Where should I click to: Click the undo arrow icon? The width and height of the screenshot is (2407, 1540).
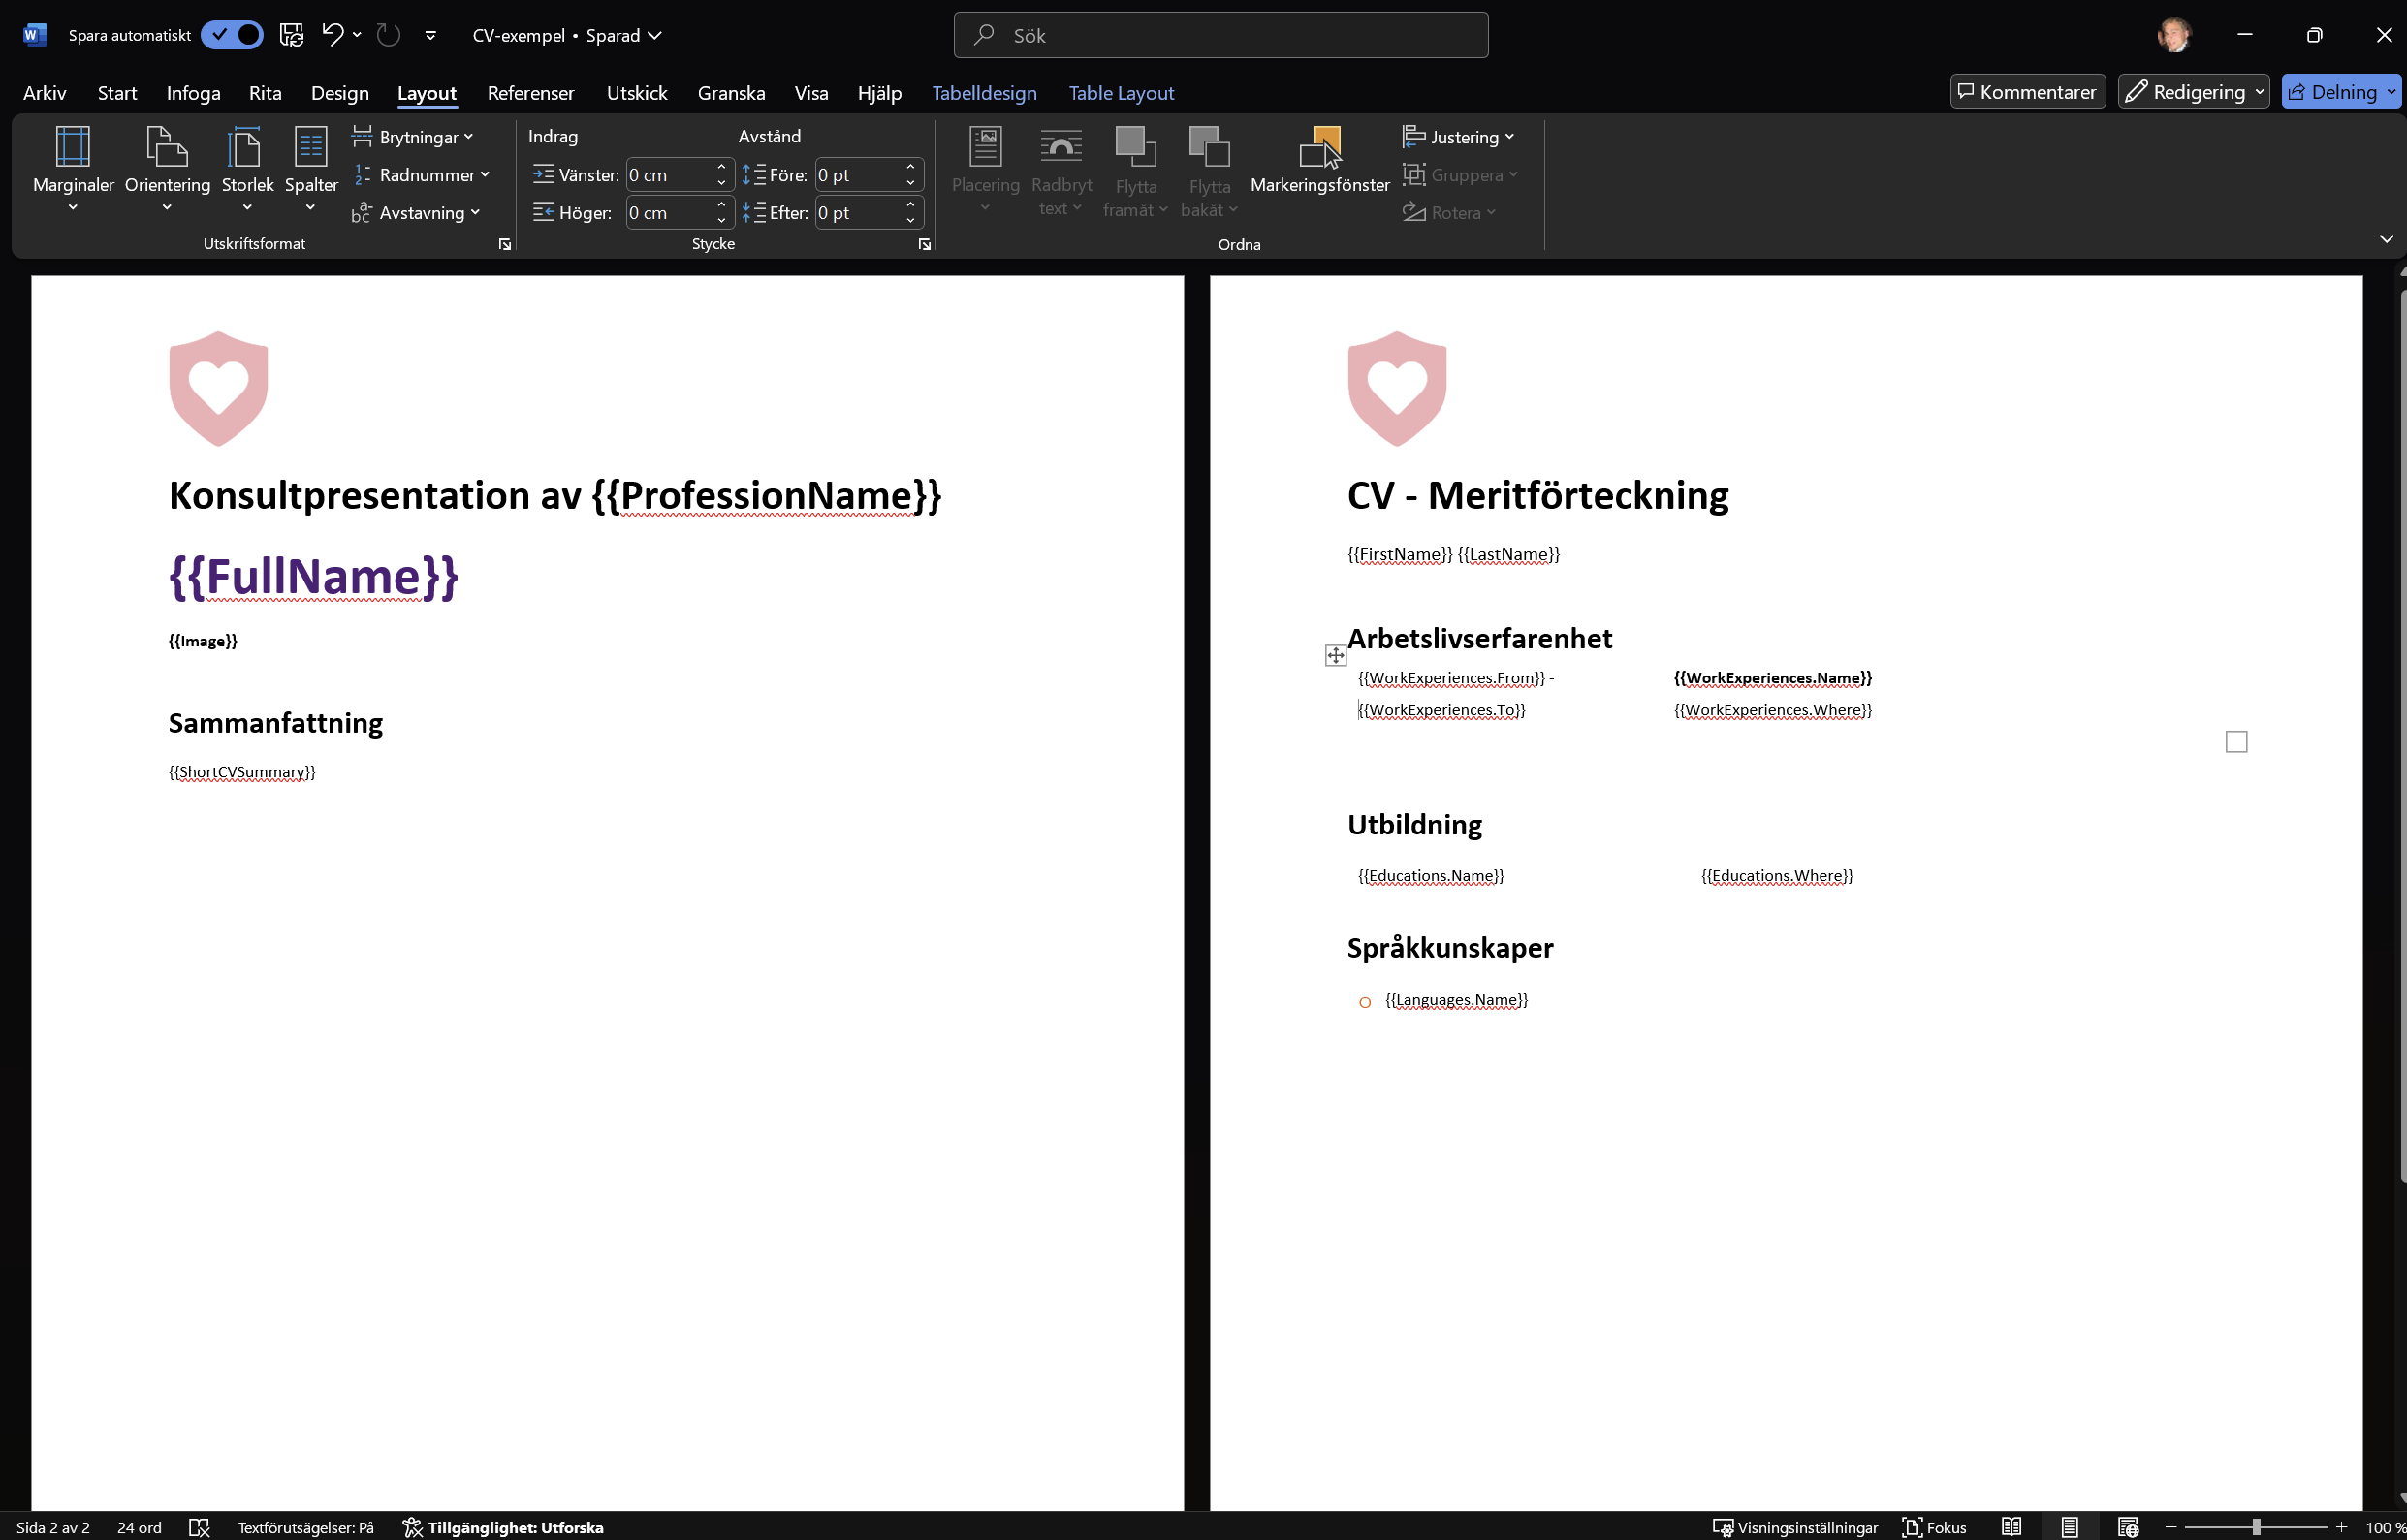click(x=332, y=35)
